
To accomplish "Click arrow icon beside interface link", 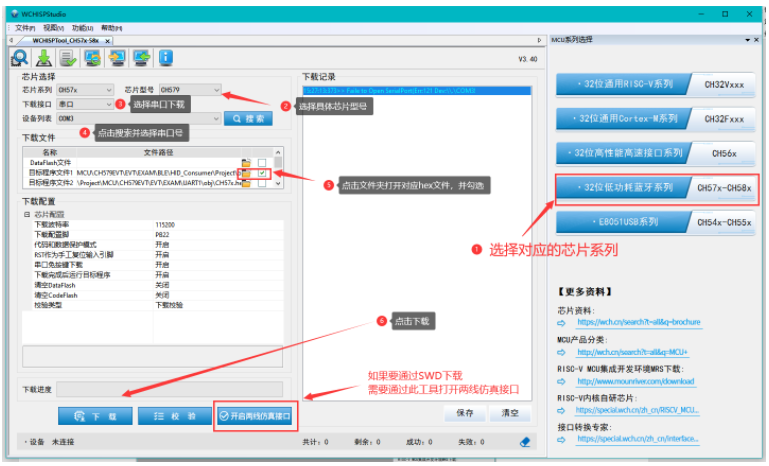I will (561, 440).
